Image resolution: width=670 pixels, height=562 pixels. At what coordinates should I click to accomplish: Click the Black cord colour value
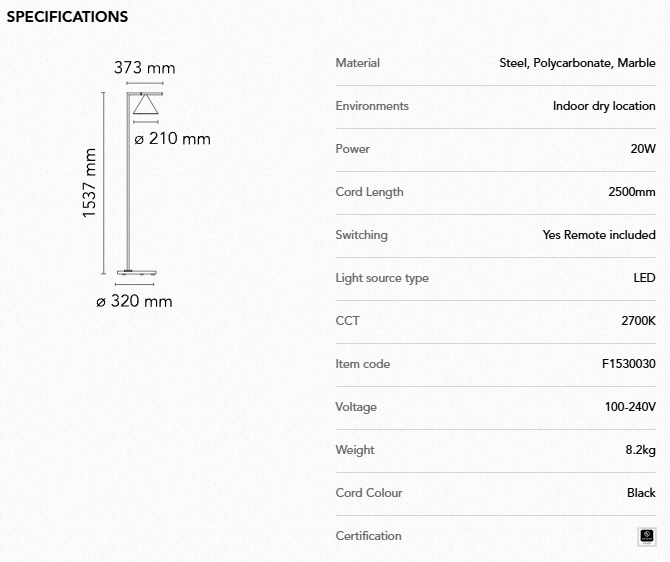tap(641, 493)
